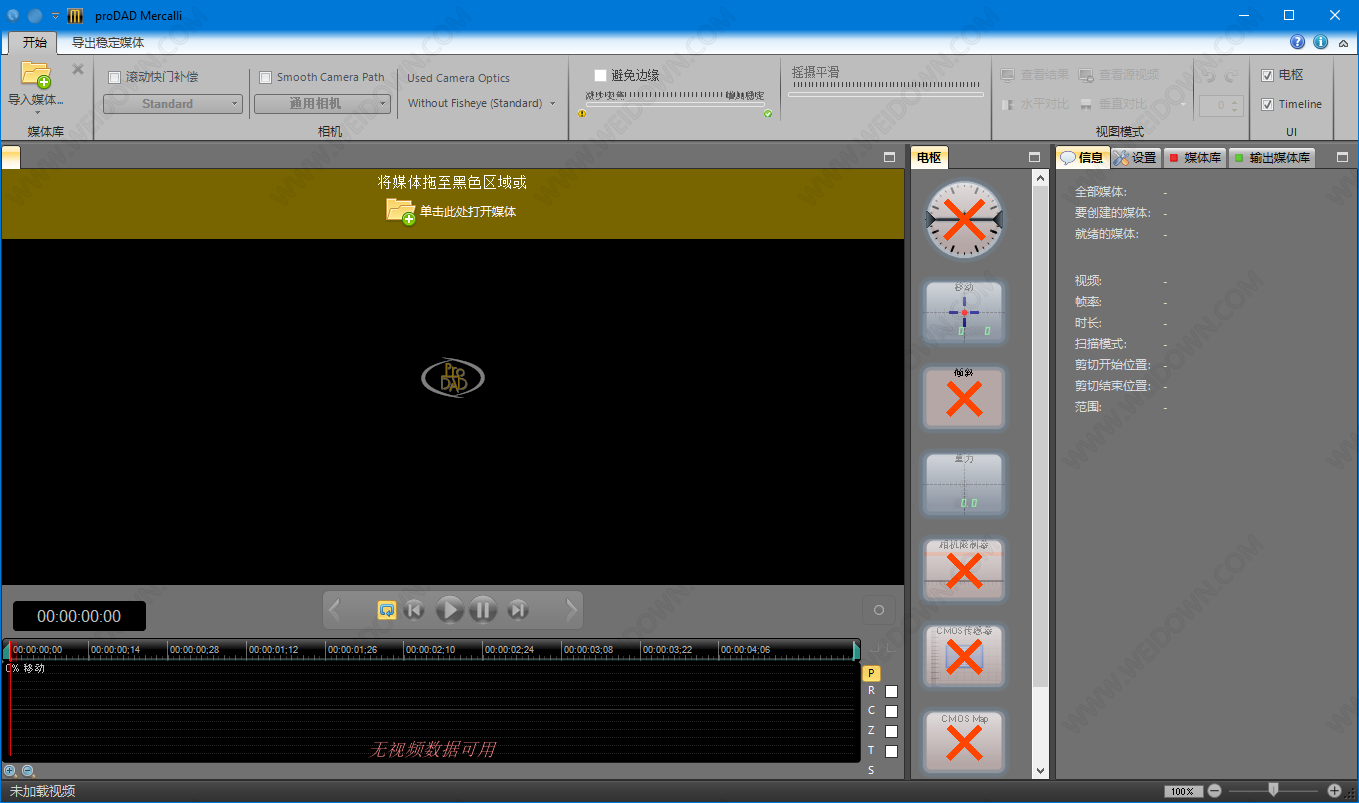Uncheck the Timeline UI checkbox

[1267, 104]
